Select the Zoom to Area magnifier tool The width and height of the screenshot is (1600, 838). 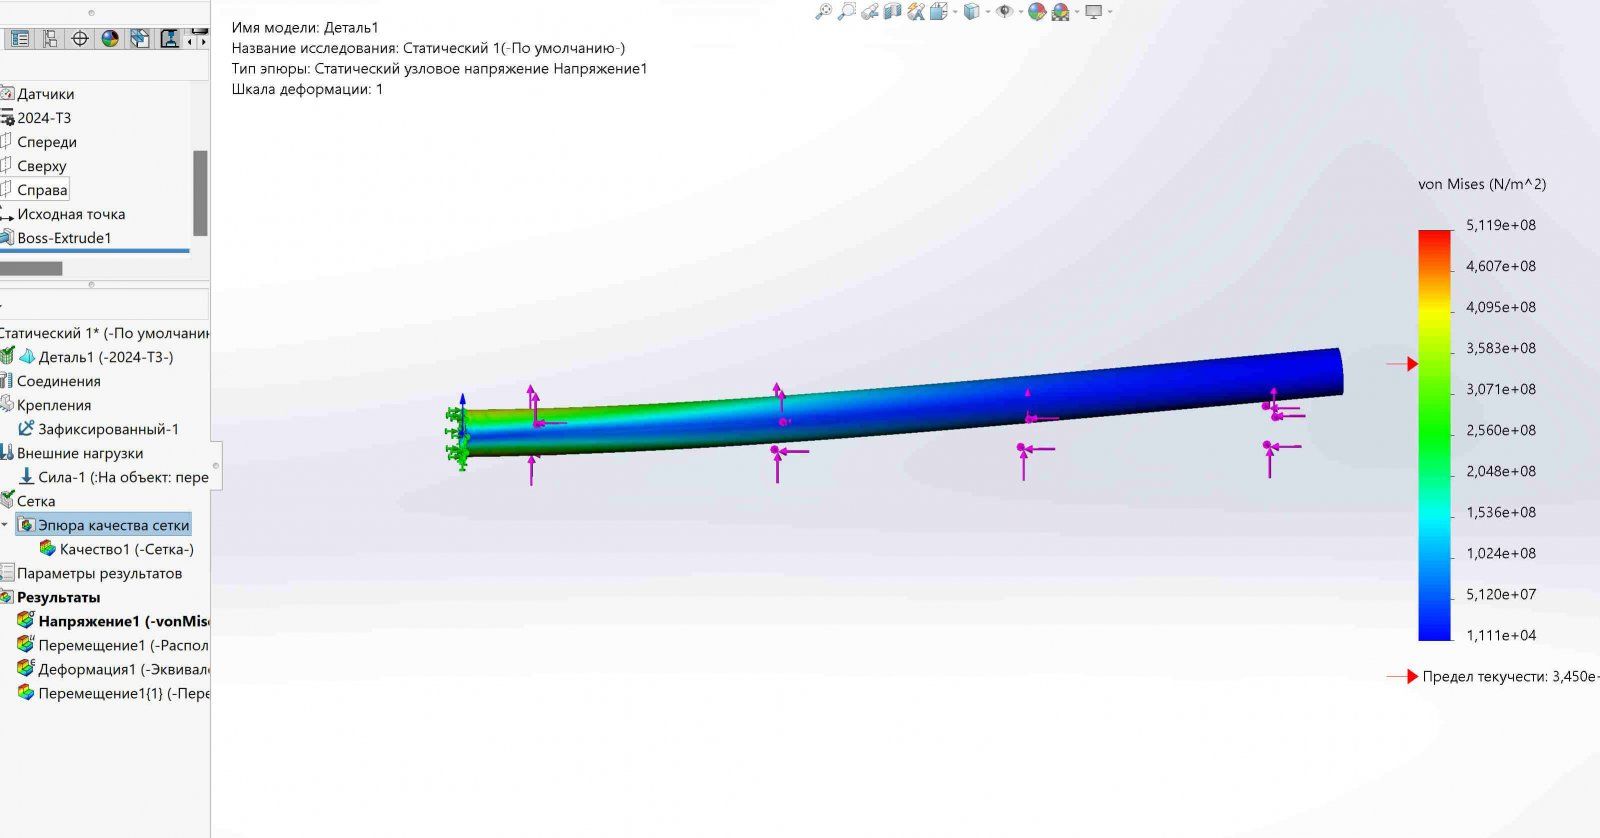(846, 12)
